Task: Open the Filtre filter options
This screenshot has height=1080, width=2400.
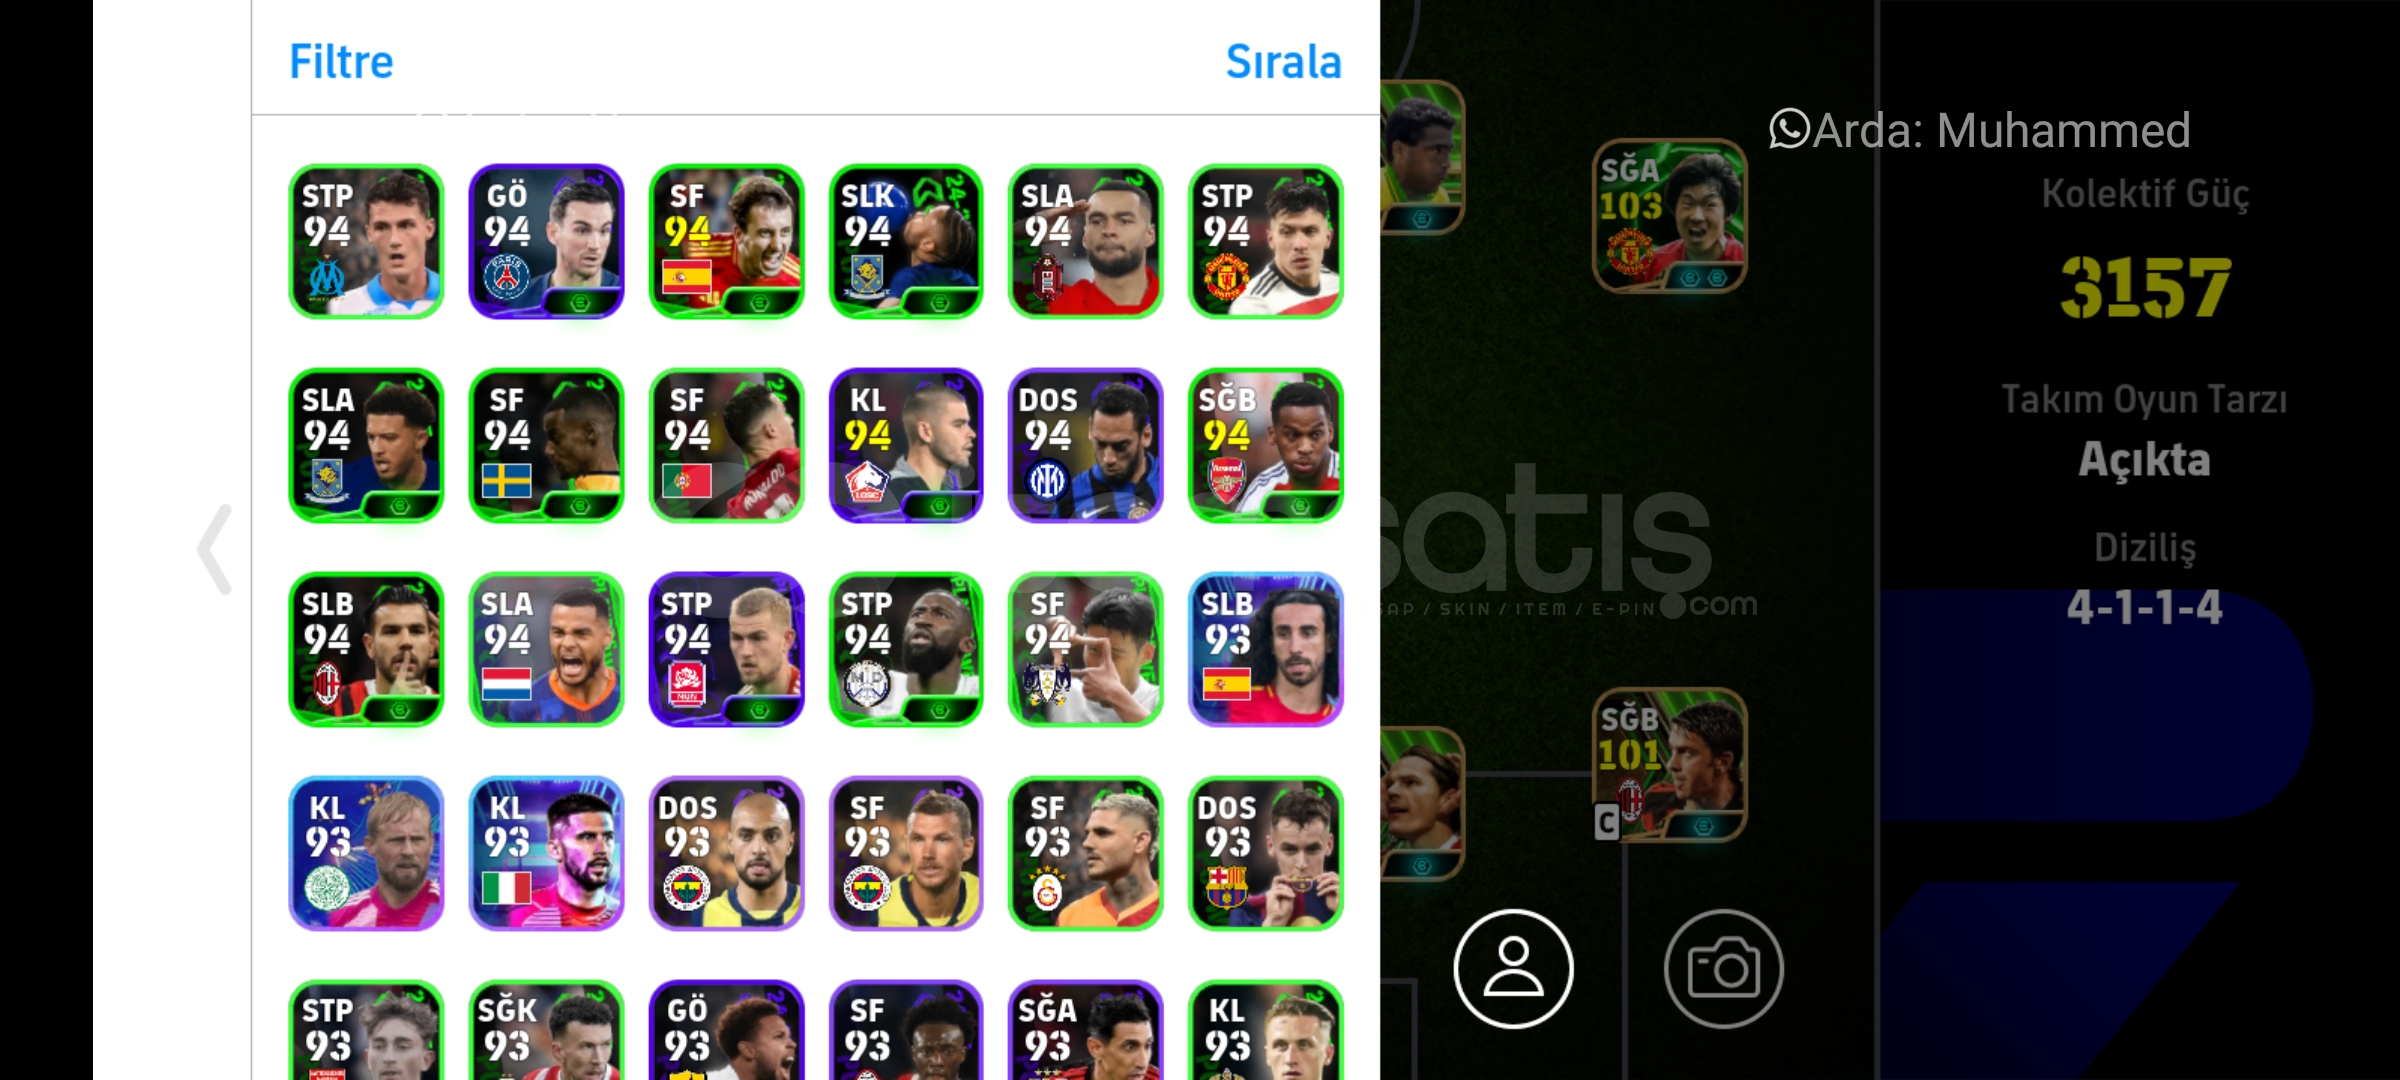Action: tap(341, 61)
